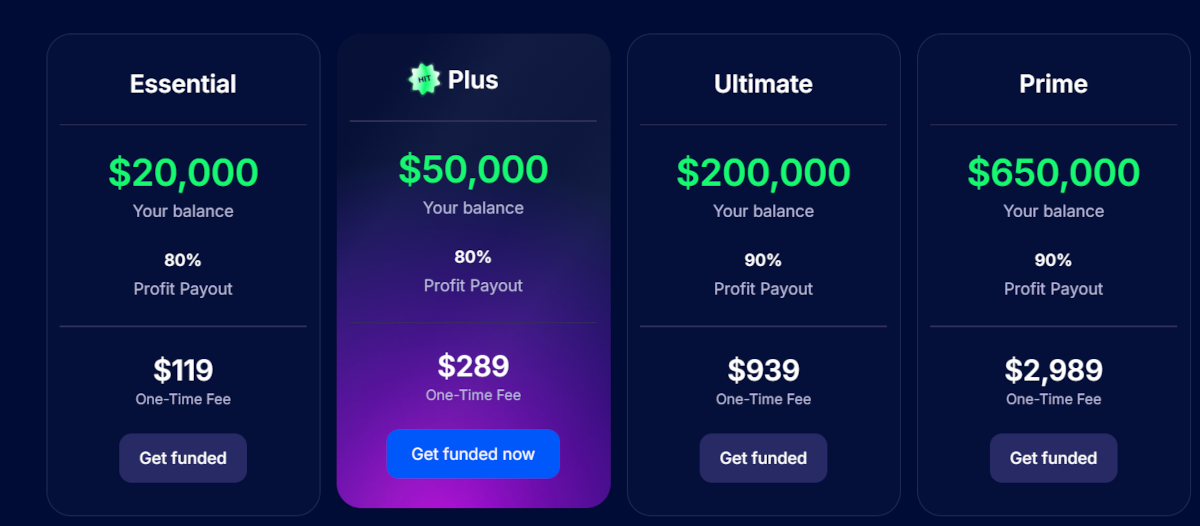This screenshot has height=526, width=1200.
Task: Click the $200,000 balance amount
Action: [x=763, y=173]
